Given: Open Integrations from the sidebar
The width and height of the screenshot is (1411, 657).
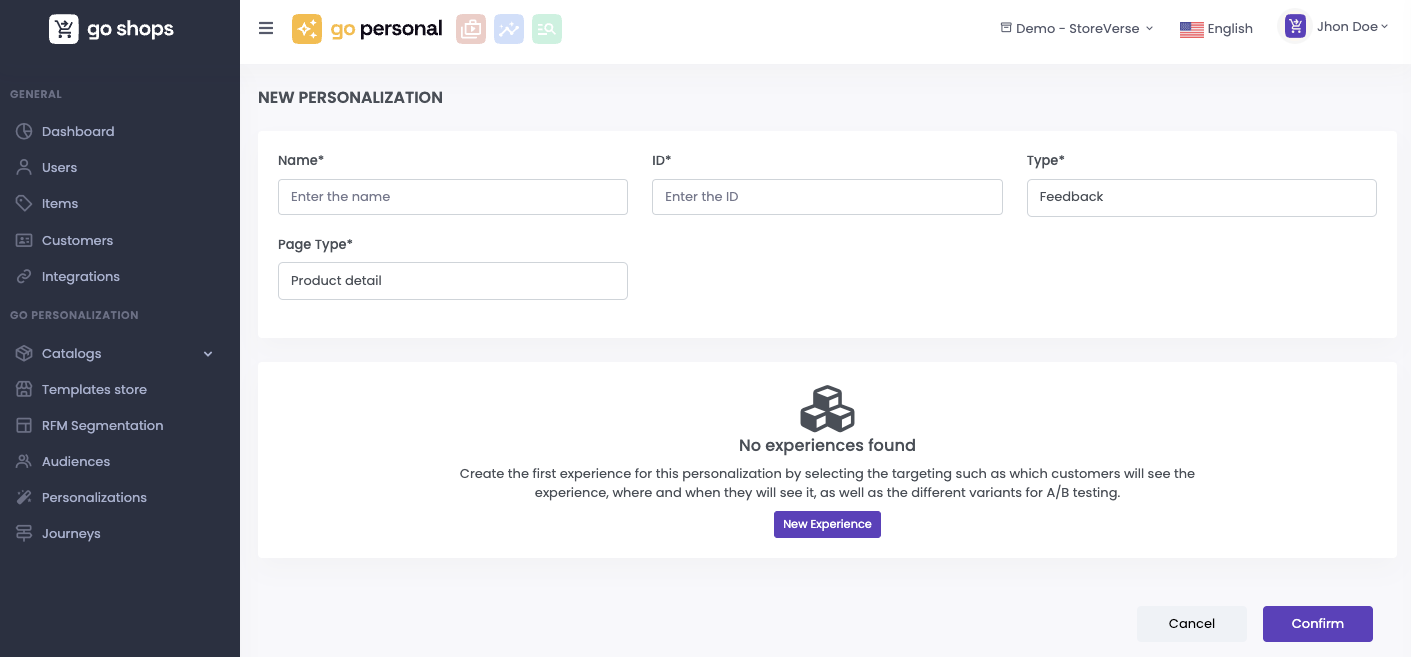Looking at the screenshot, I should (x=80, y=276).
